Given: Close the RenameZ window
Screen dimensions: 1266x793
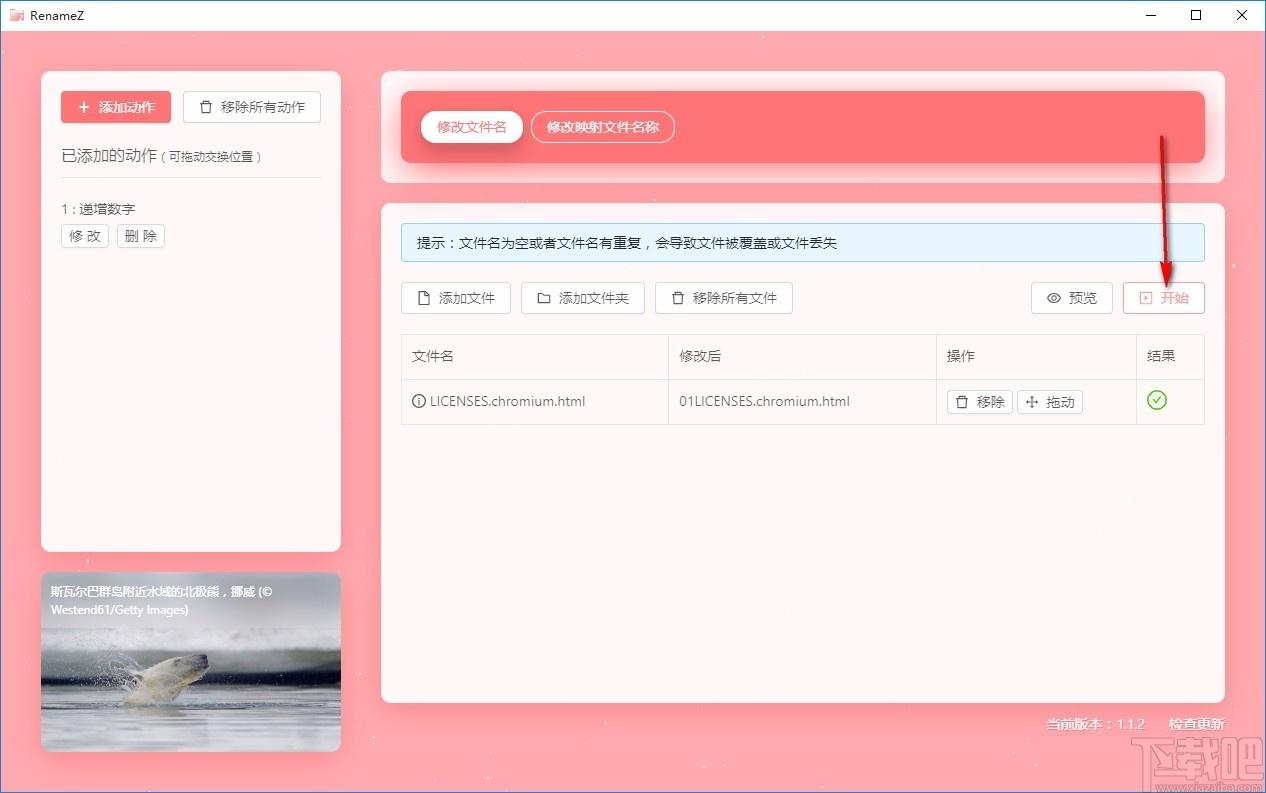Looking at the screenshot, I should (1242, 15).
